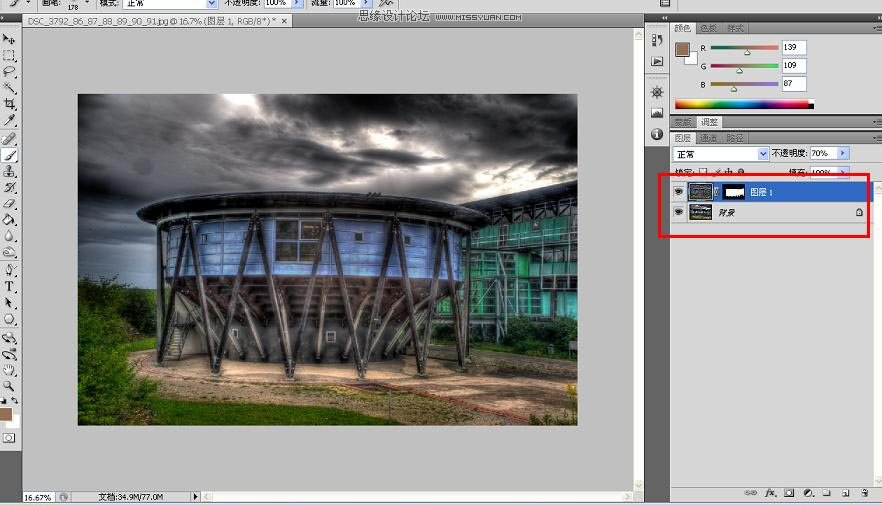Hide the 图层 1 layer

pyautogui.click(x=678, y=192)
